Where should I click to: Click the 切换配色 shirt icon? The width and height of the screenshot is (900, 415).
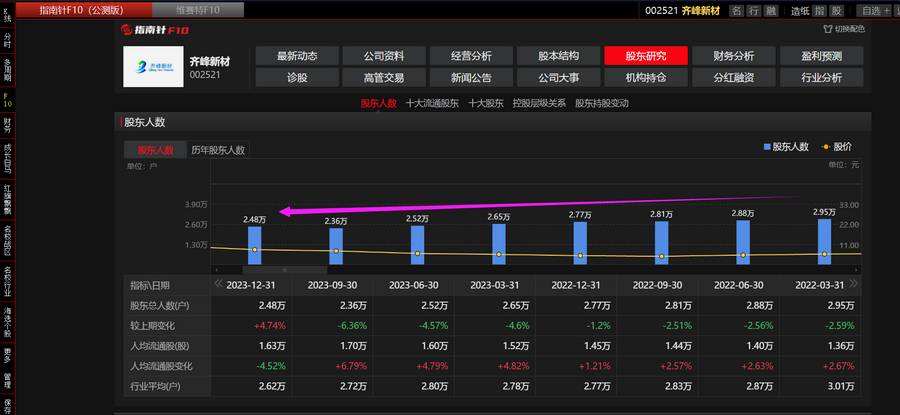coord(827,29)
